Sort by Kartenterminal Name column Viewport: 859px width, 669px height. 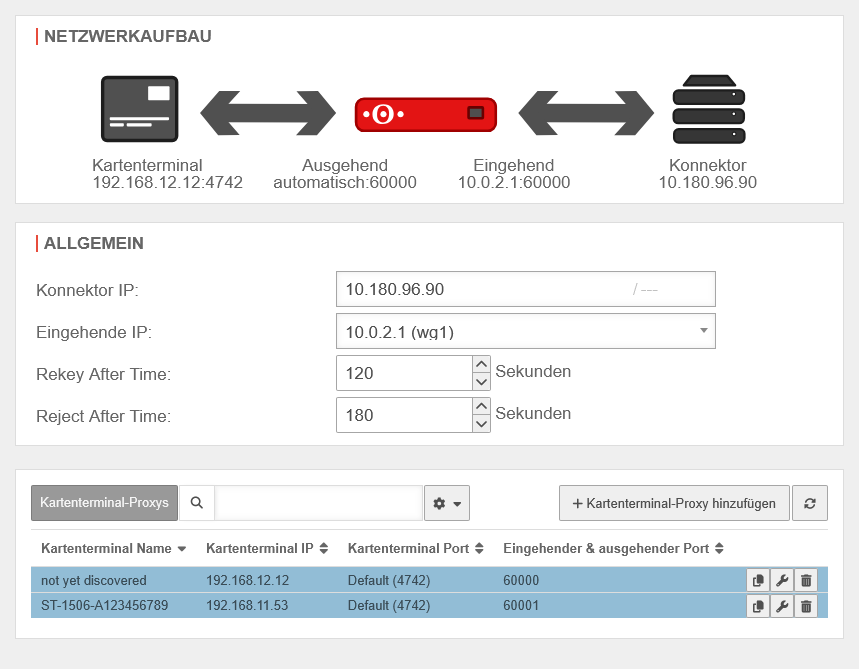[112, 549]
